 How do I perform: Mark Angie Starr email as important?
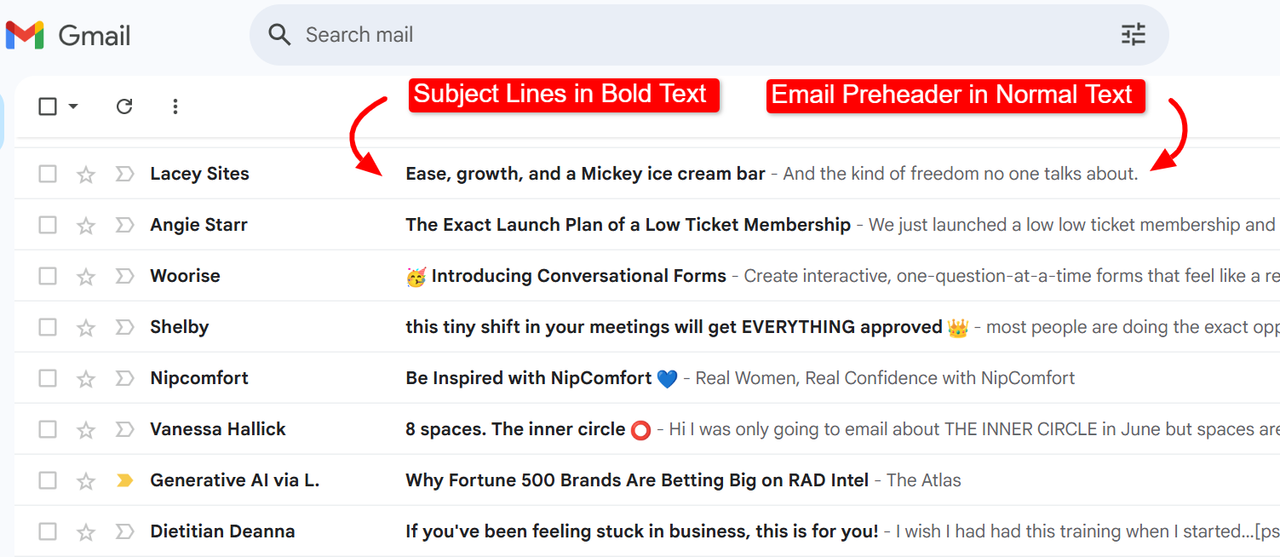click(124, 225)
